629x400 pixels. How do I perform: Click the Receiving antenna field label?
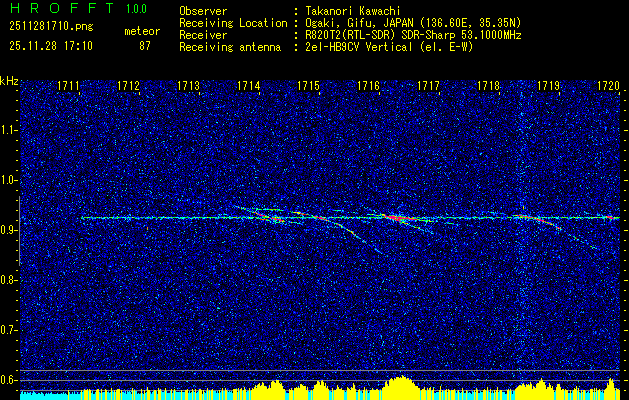[230, 47]
